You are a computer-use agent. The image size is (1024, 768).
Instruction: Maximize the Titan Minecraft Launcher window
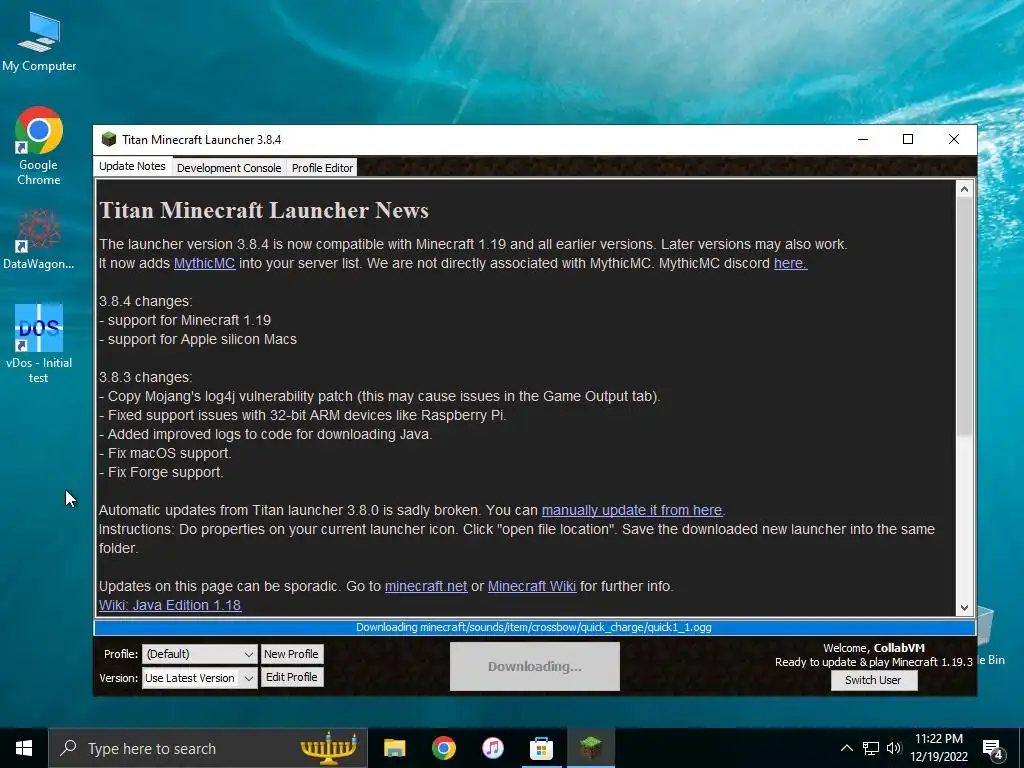coord(908,139)
